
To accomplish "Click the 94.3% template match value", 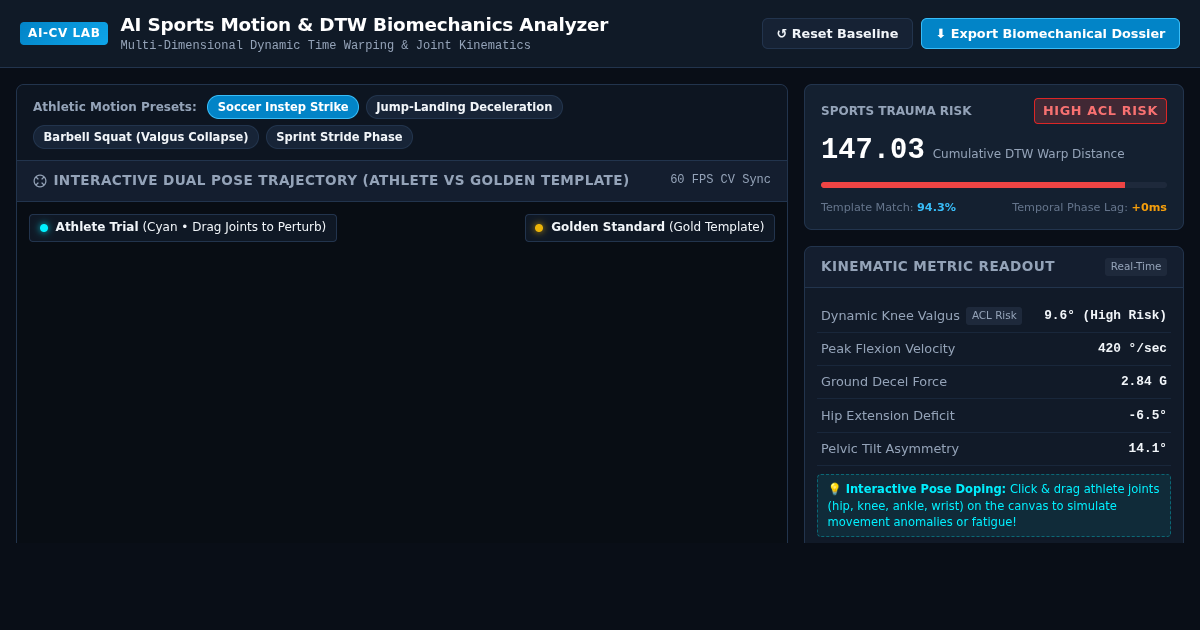I will (936, 208).
